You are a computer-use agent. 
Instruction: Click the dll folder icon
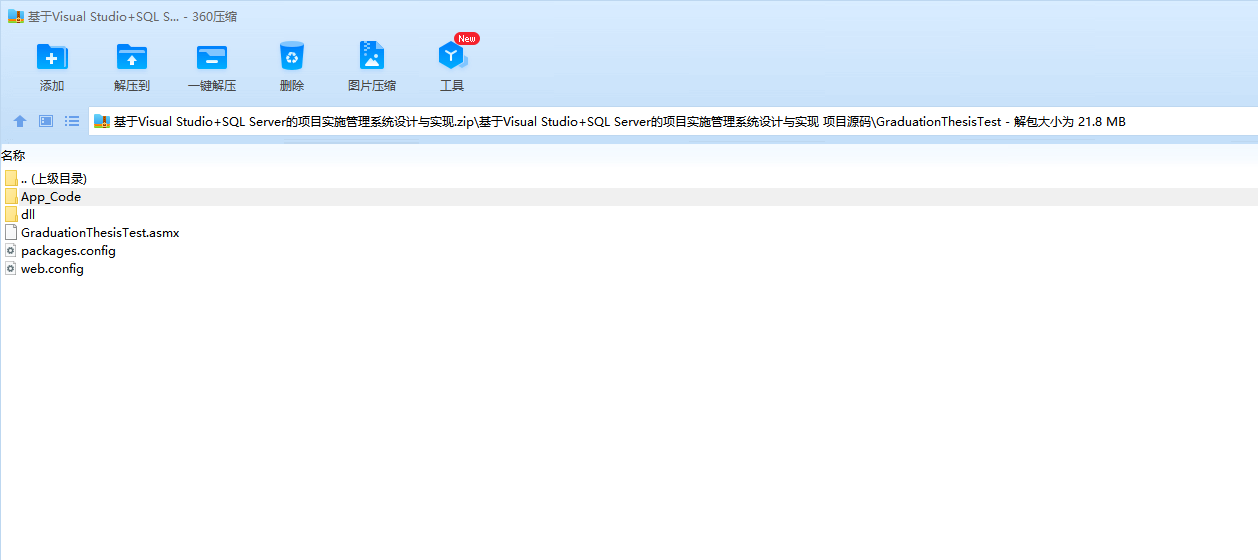(11, 214)
